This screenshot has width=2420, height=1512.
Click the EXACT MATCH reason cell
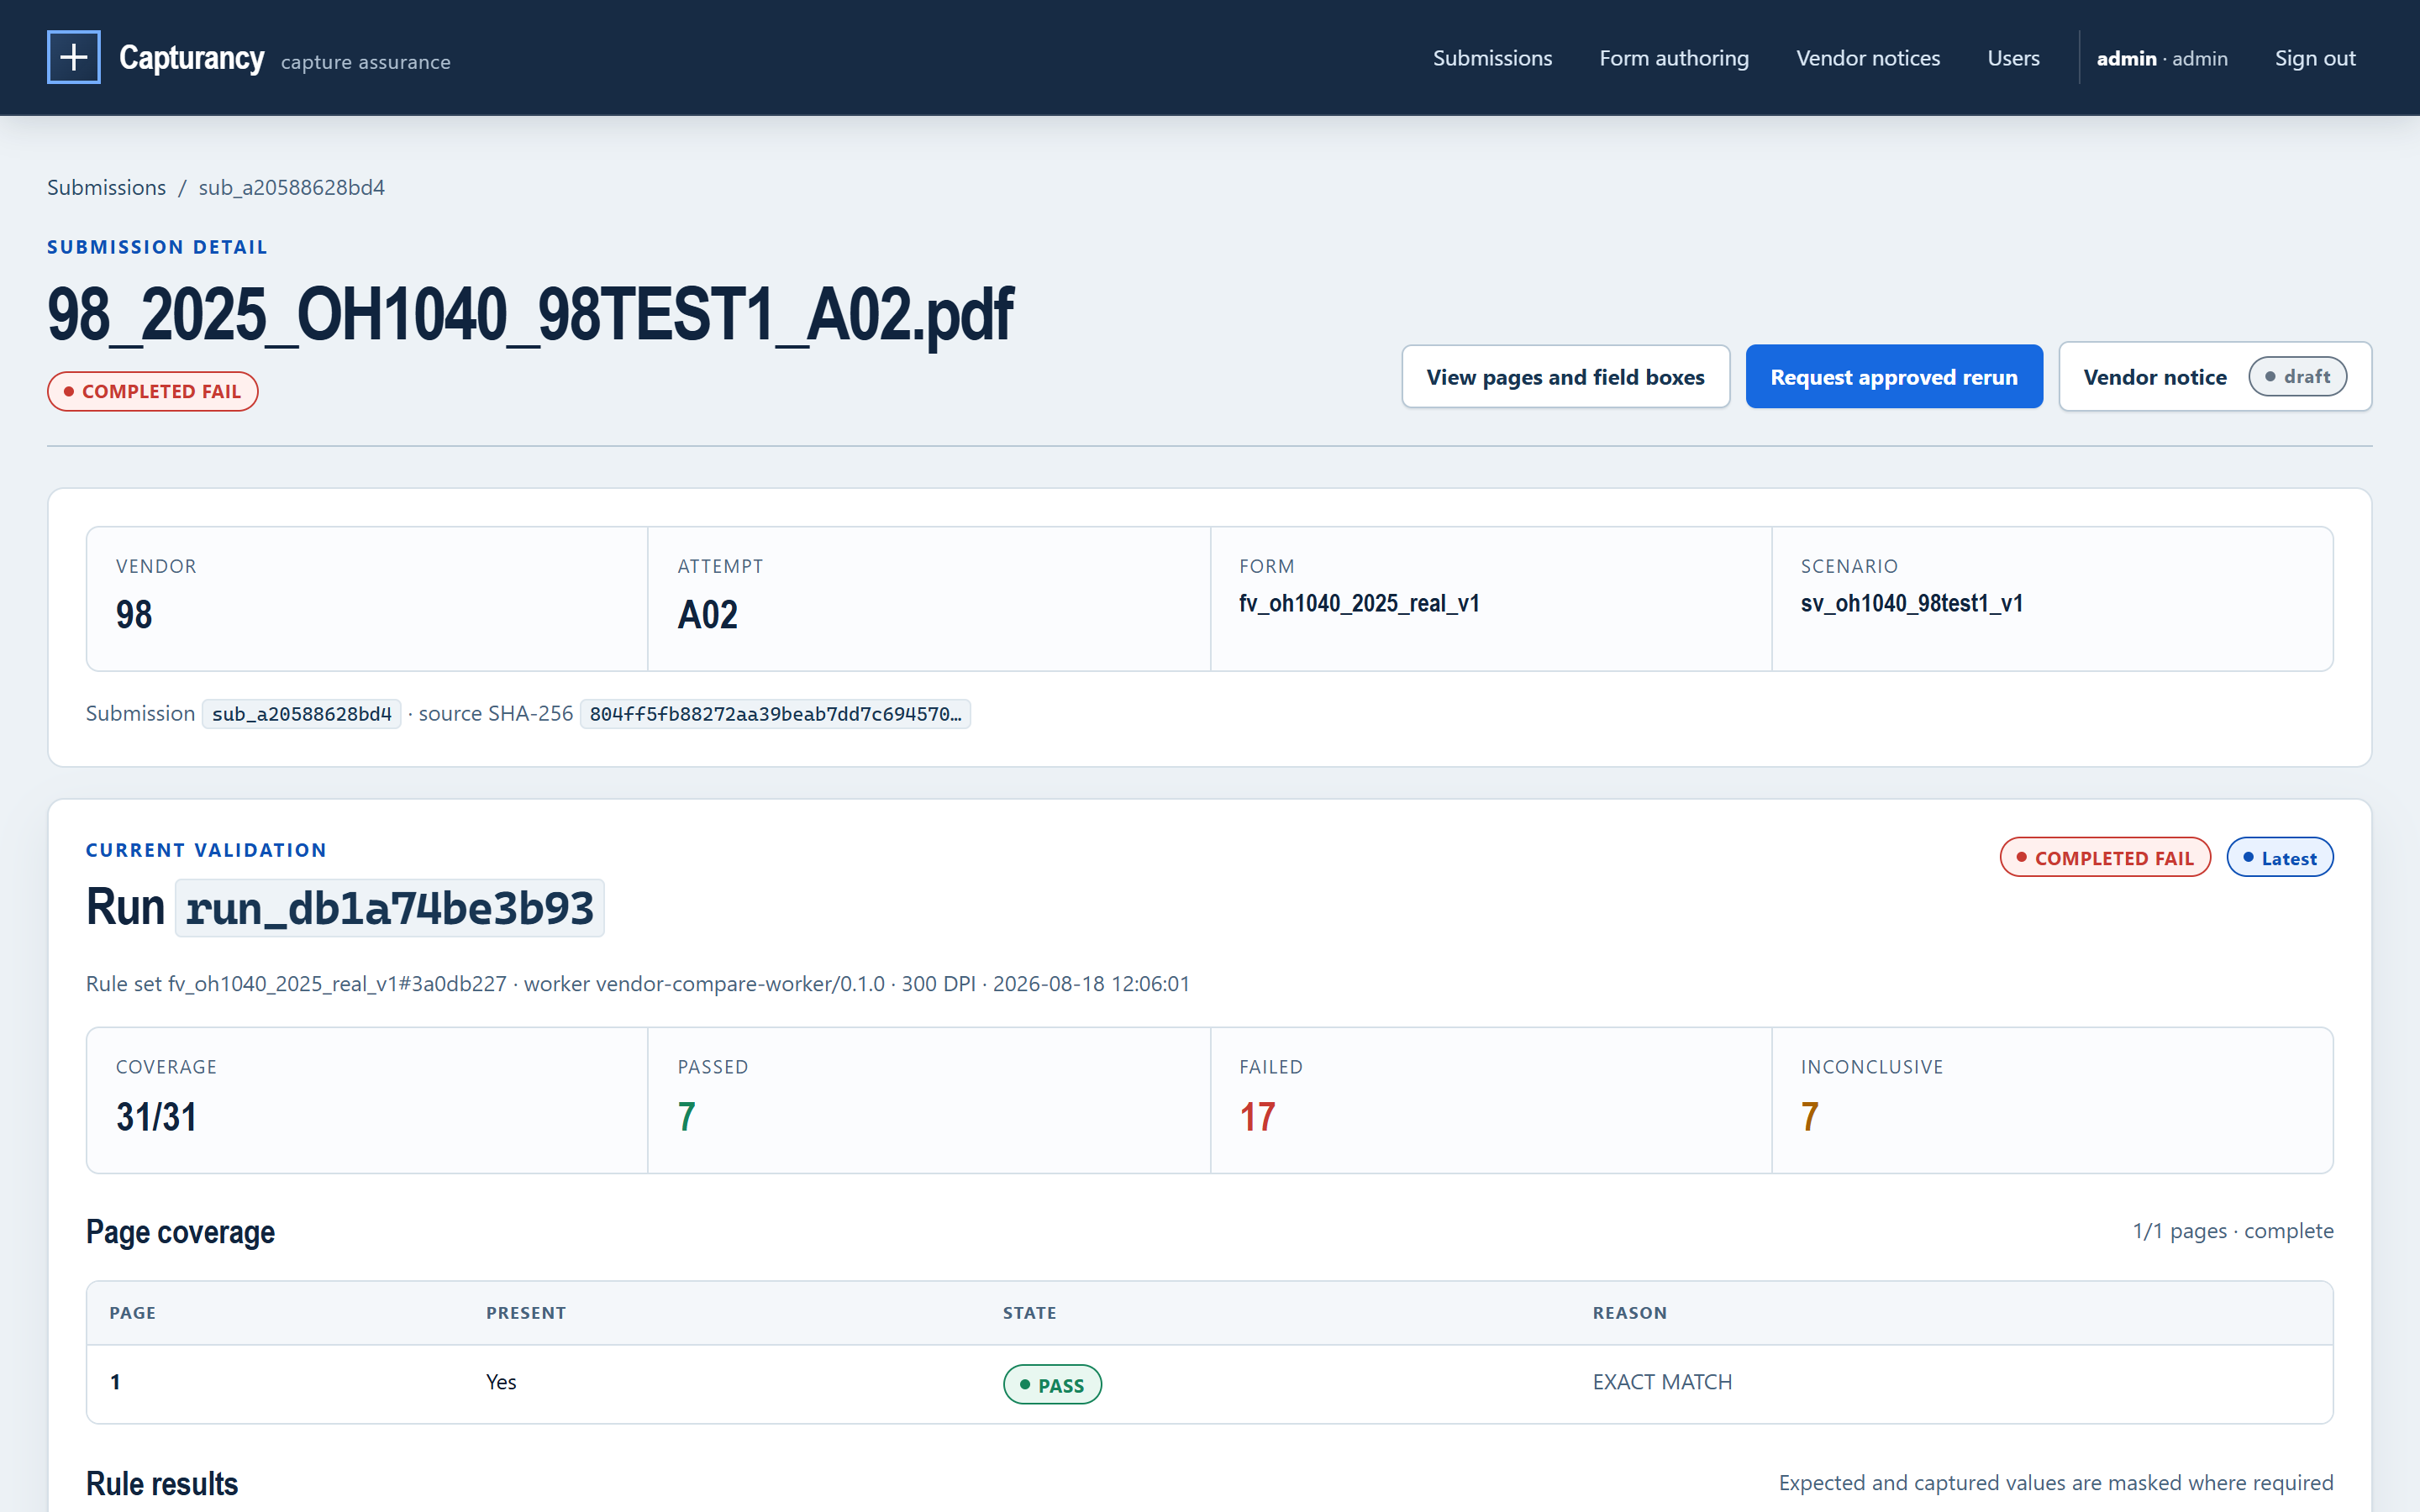pyautogui.click(x=1662, y=1382)
